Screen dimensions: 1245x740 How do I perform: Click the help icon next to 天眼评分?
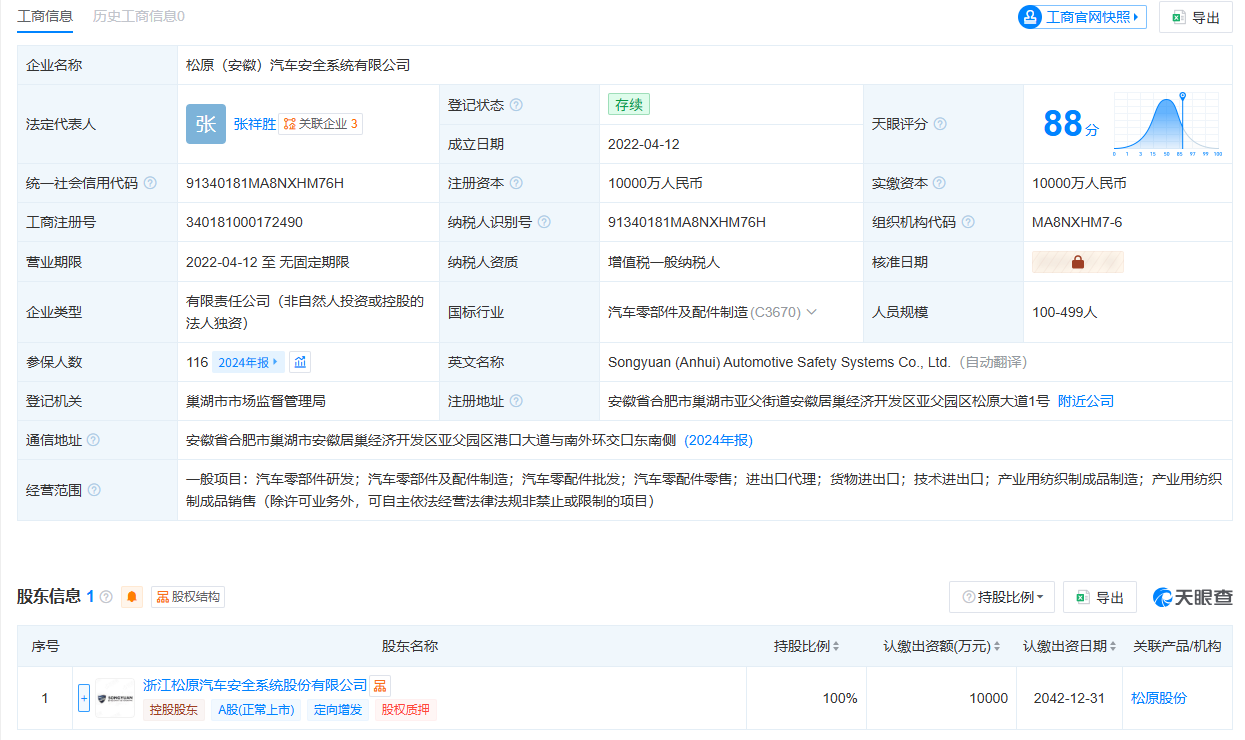[940, 124]
